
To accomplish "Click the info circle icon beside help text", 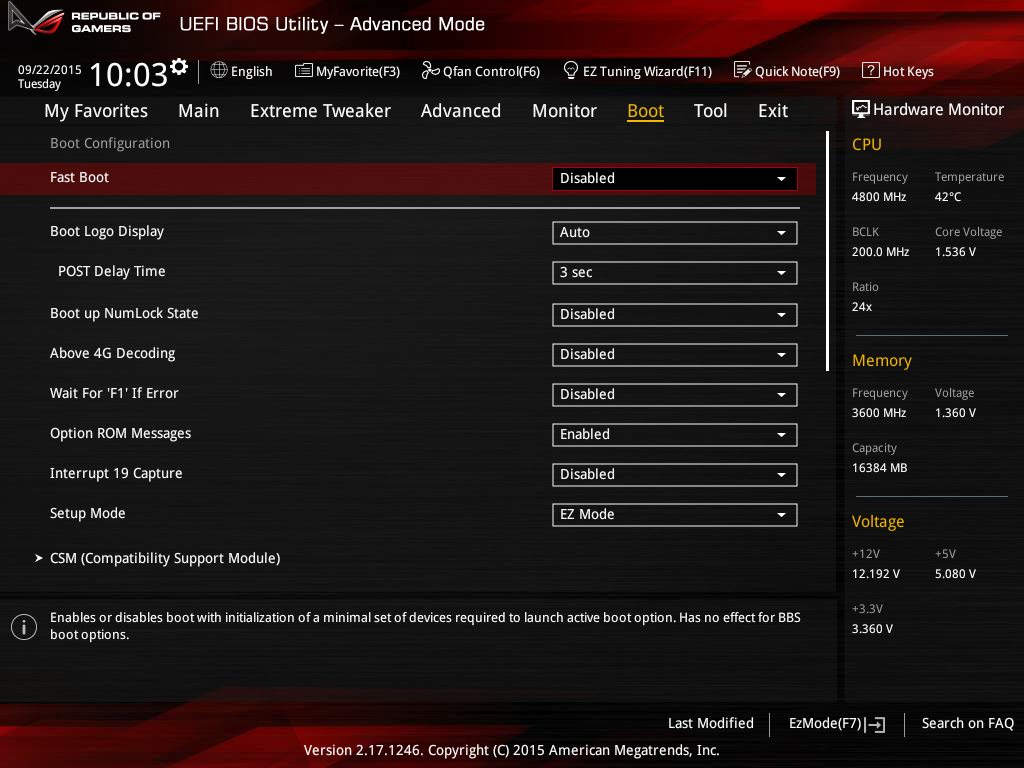I will pos(24,627).
